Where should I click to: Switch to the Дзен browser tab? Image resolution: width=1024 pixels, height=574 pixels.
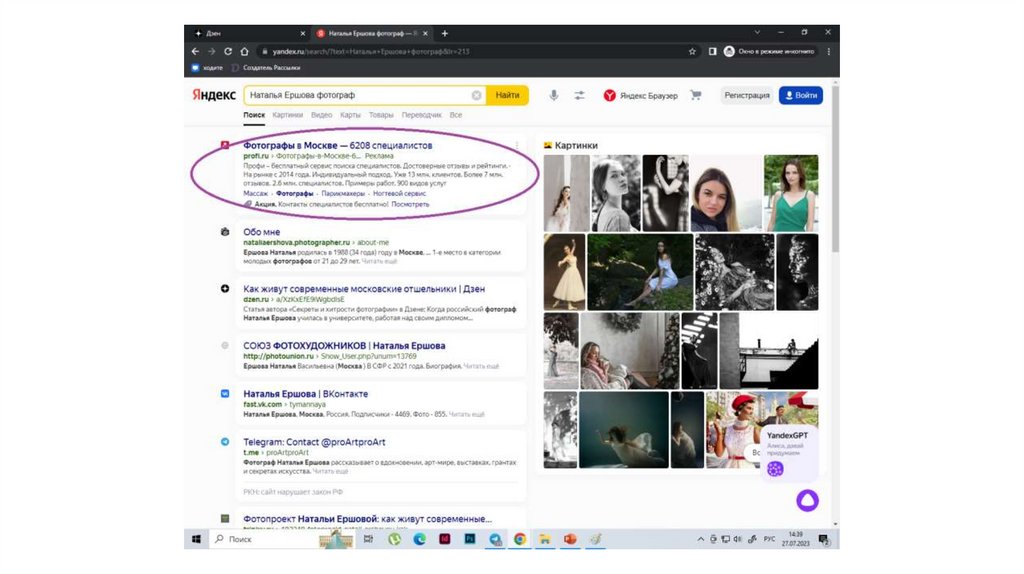[x=214, y=33]
